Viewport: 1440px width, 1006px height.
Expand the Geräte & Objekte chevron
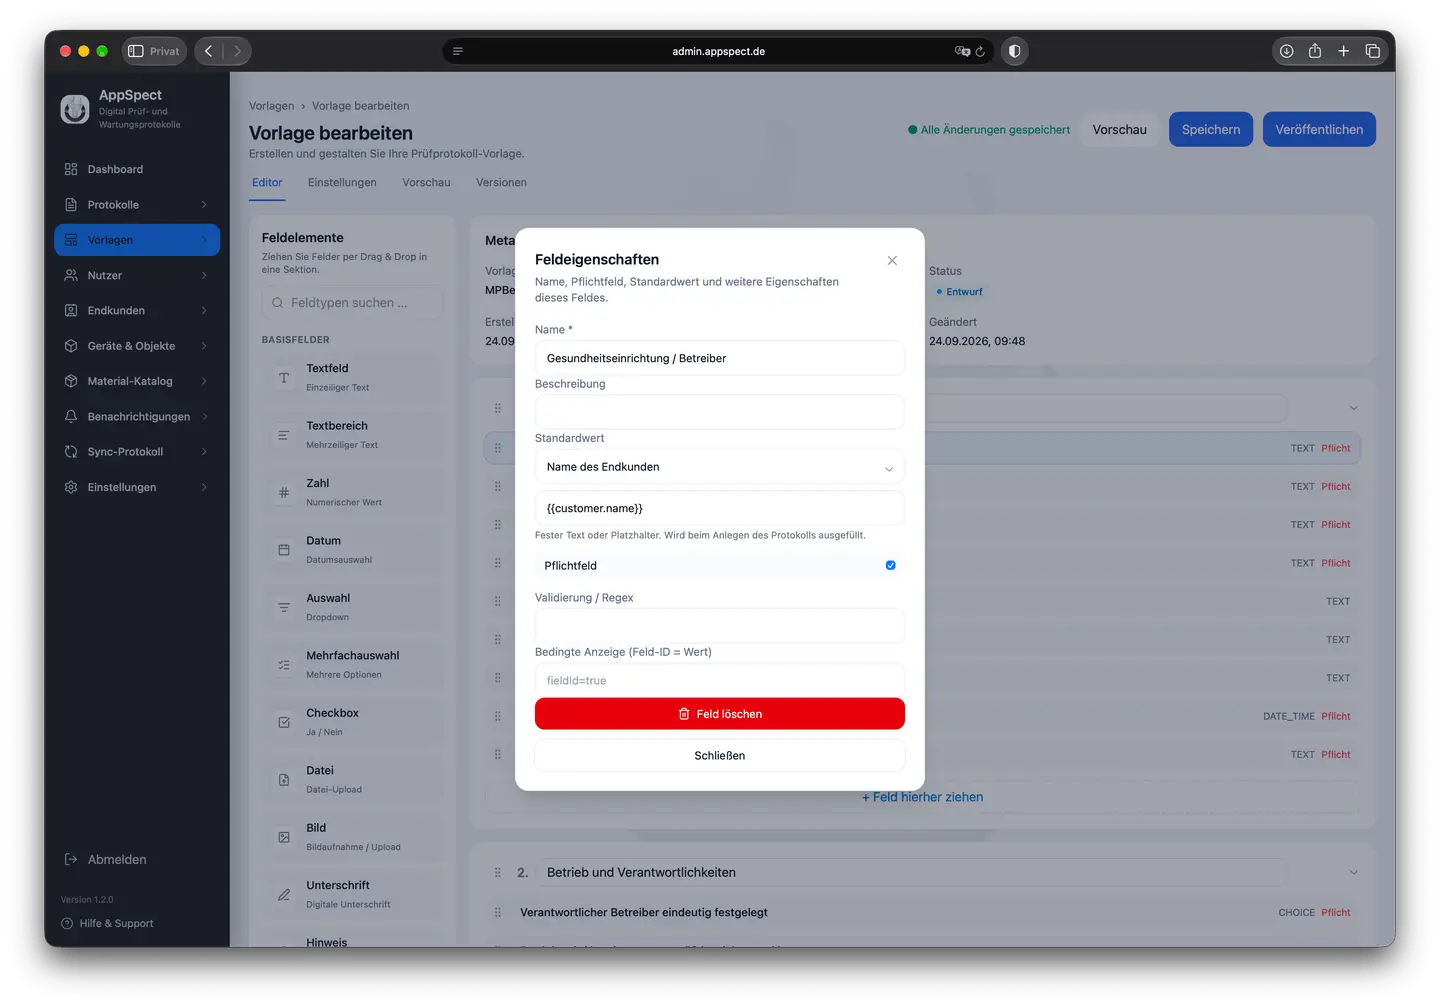point(204,346)
